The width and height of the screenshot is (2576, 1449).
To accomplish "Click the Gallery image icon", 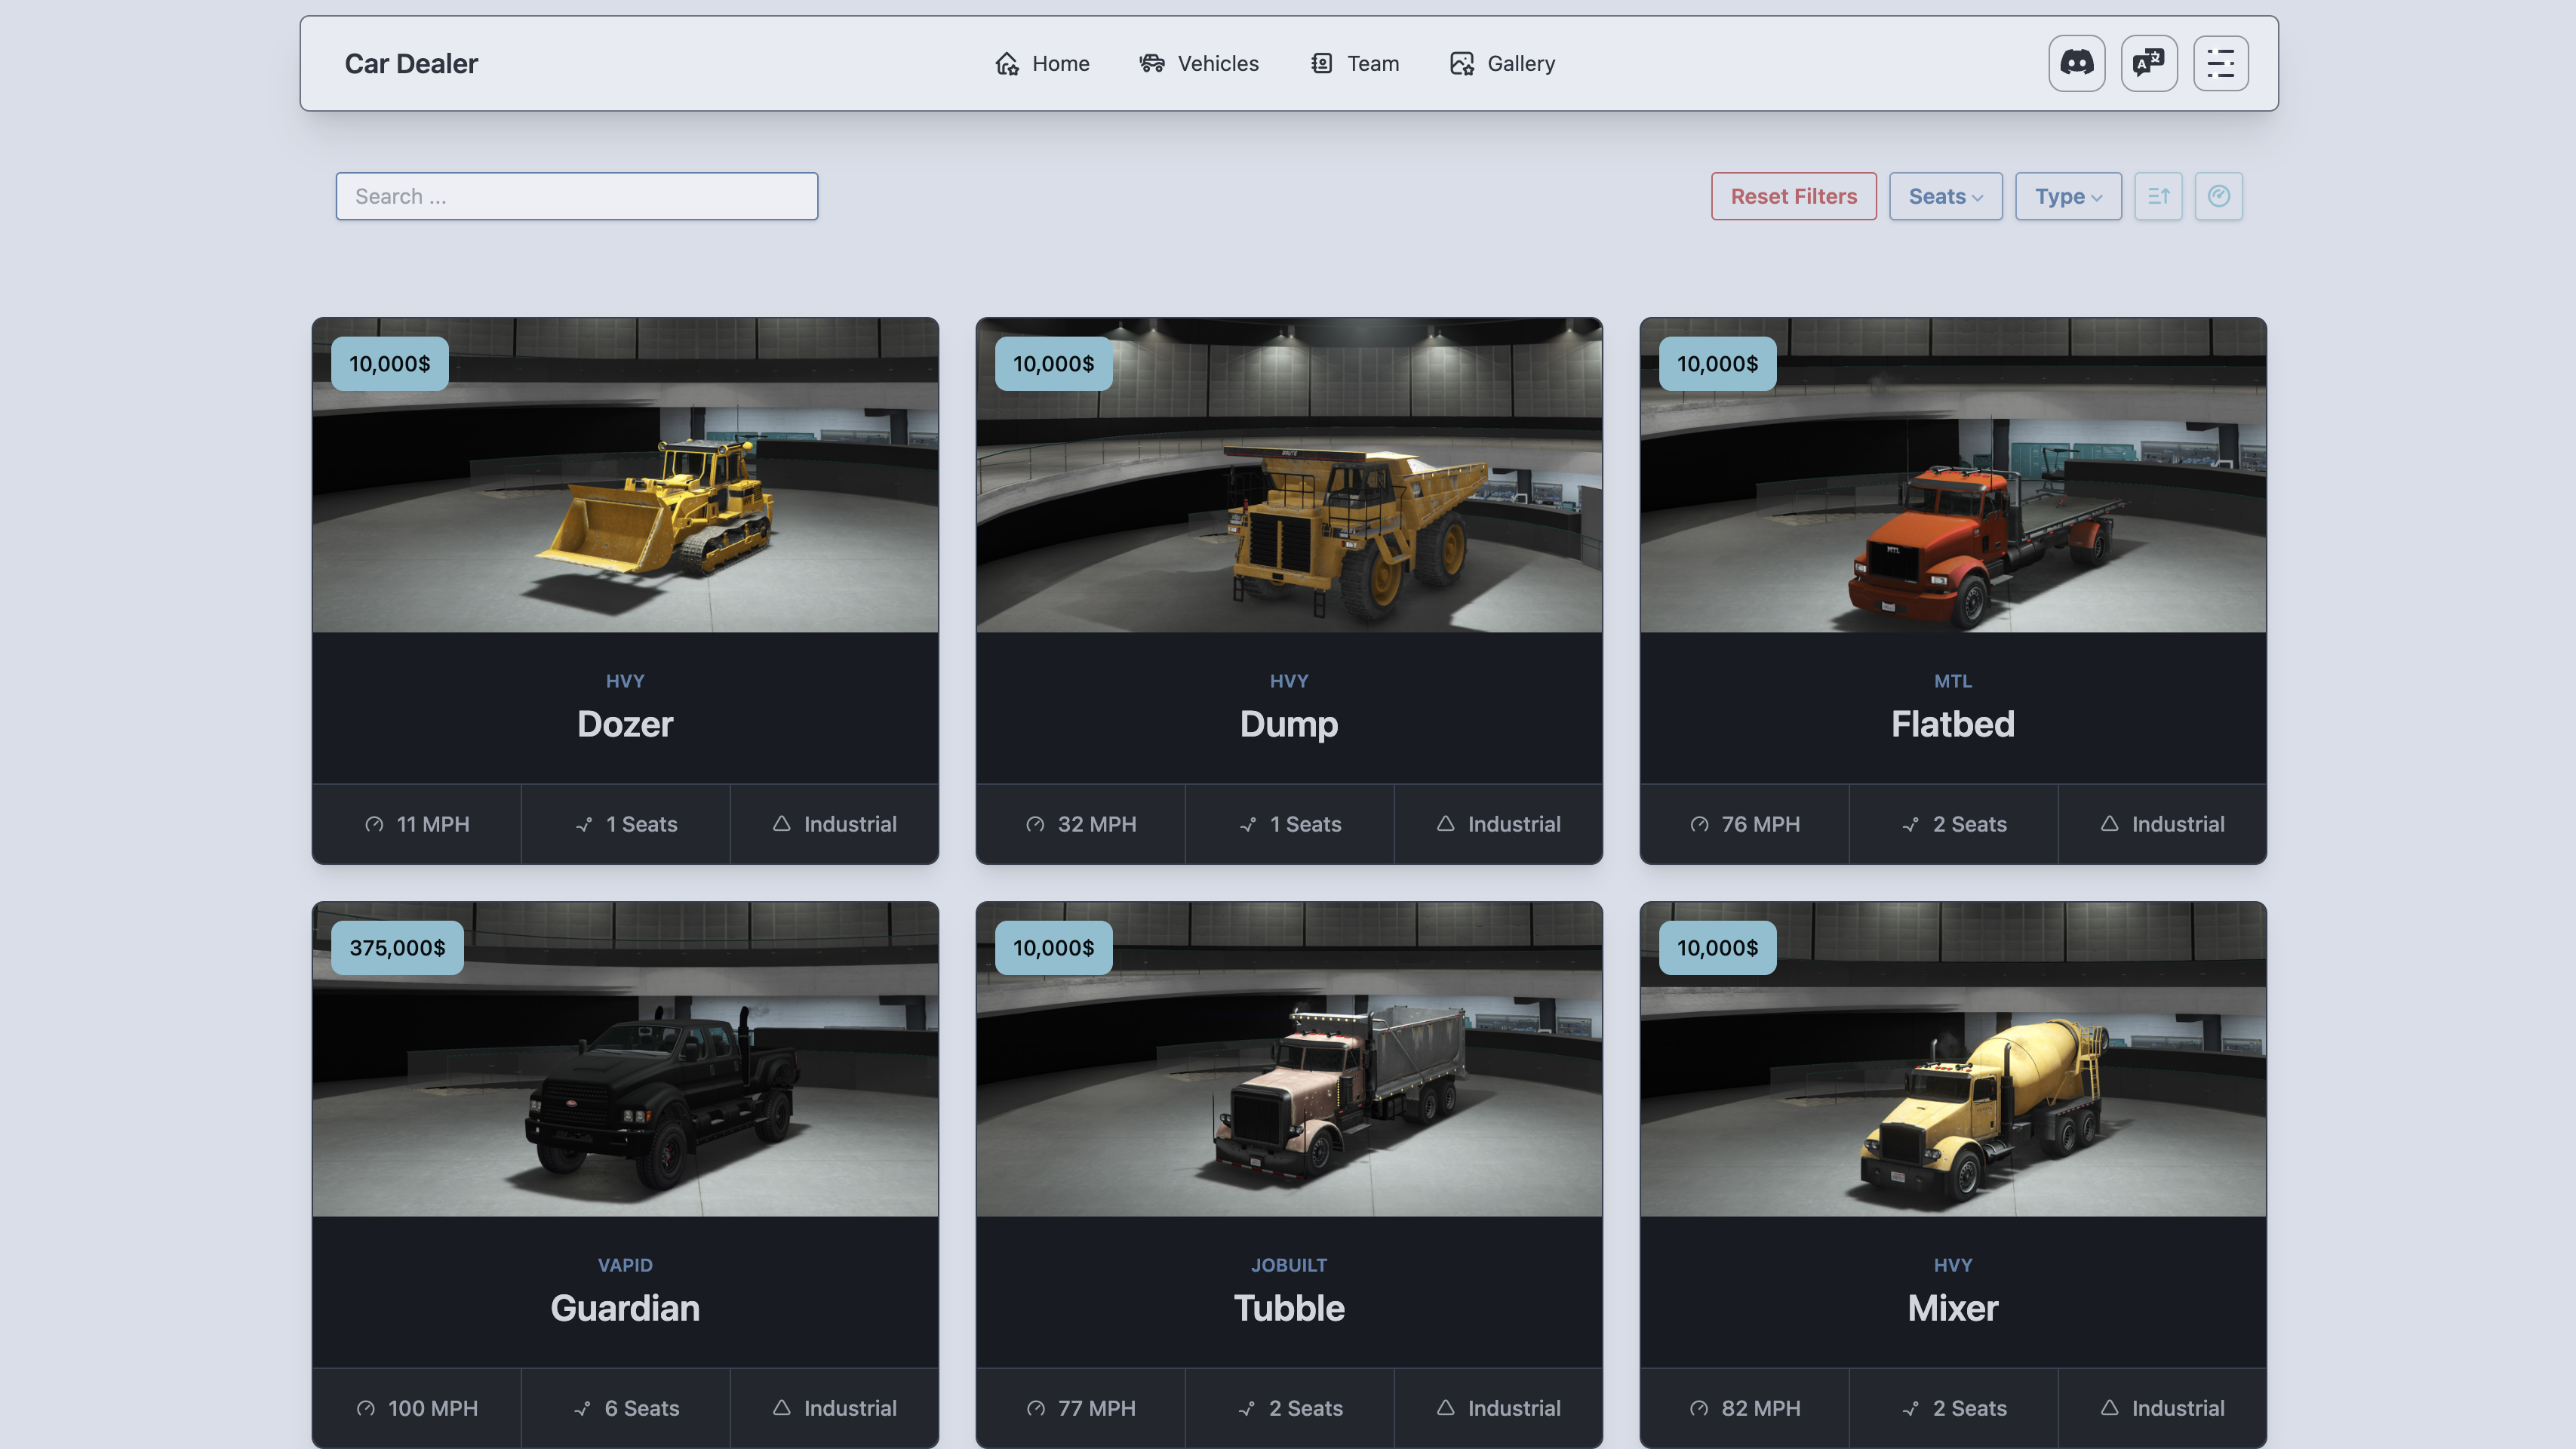I will [1461, 64].
